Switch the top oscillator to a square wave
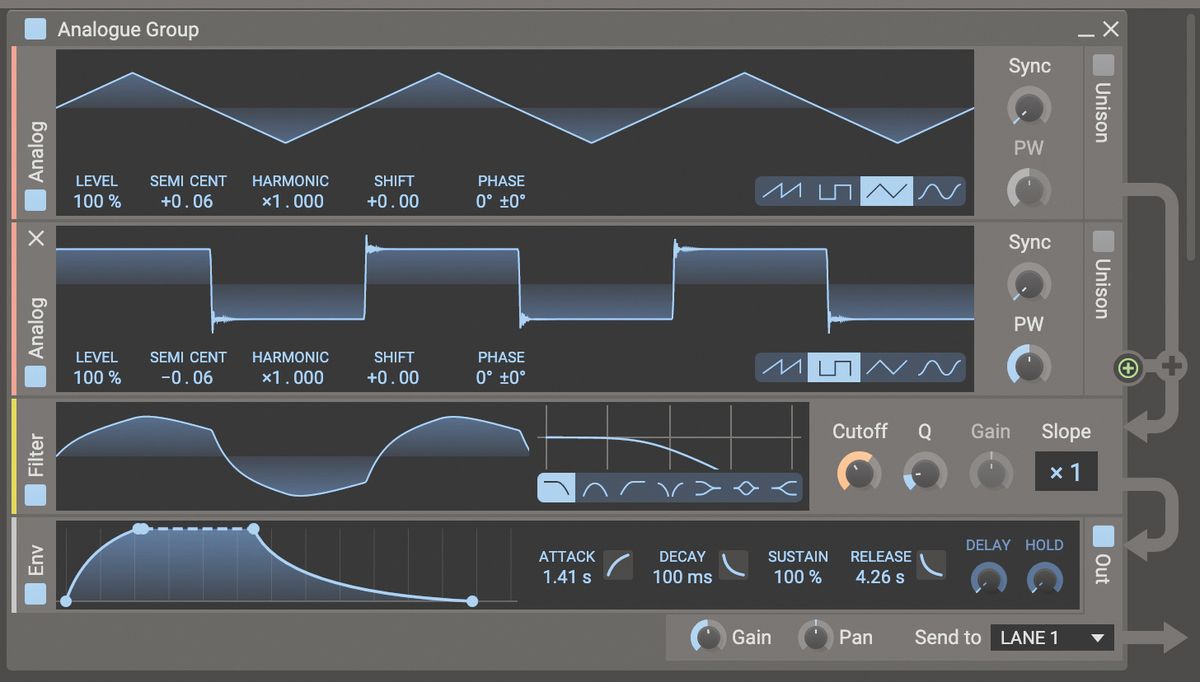 point(835,190)
